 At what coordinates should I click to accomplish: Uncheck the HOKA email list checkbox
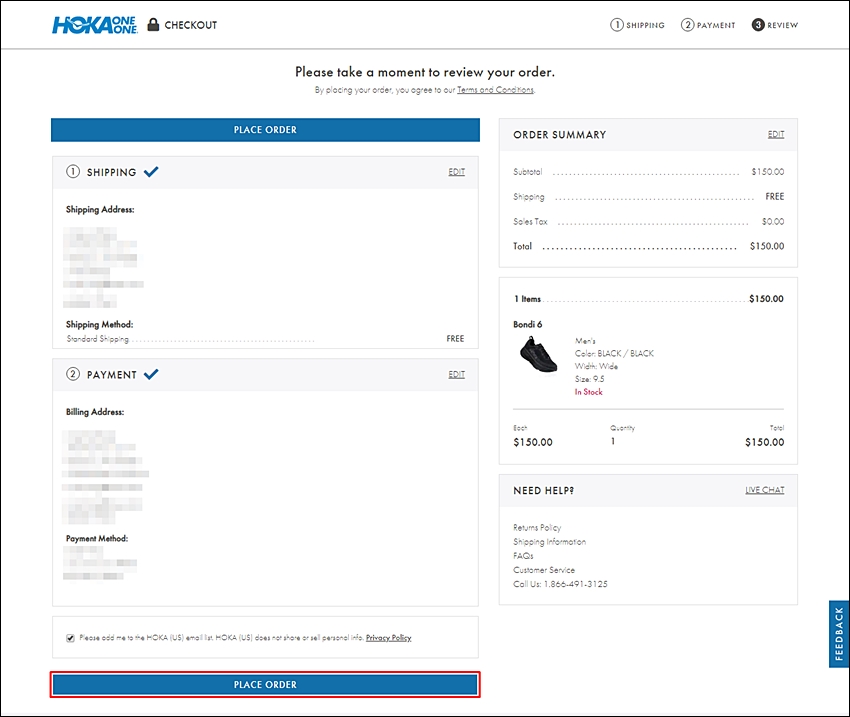point(70,638)
